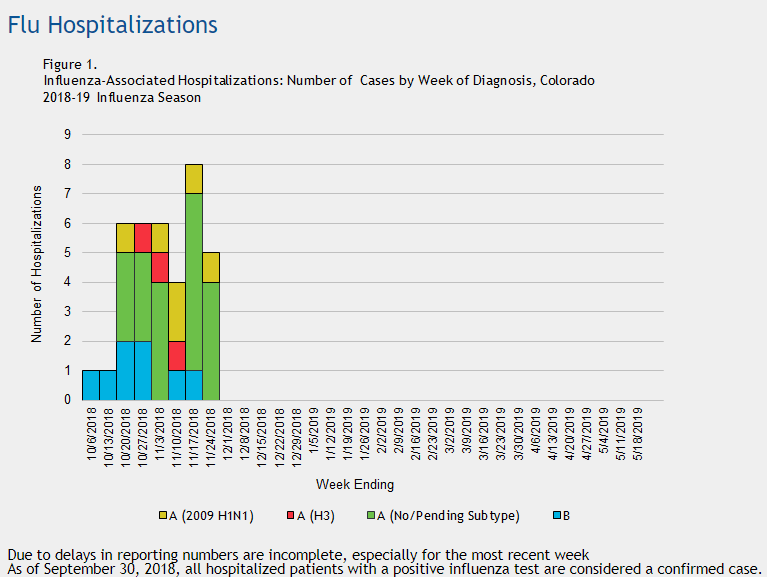767x577 pixels.
Task: Select the yellow top segment of the 11/17/2018 bar
Action: pos(194,179)
